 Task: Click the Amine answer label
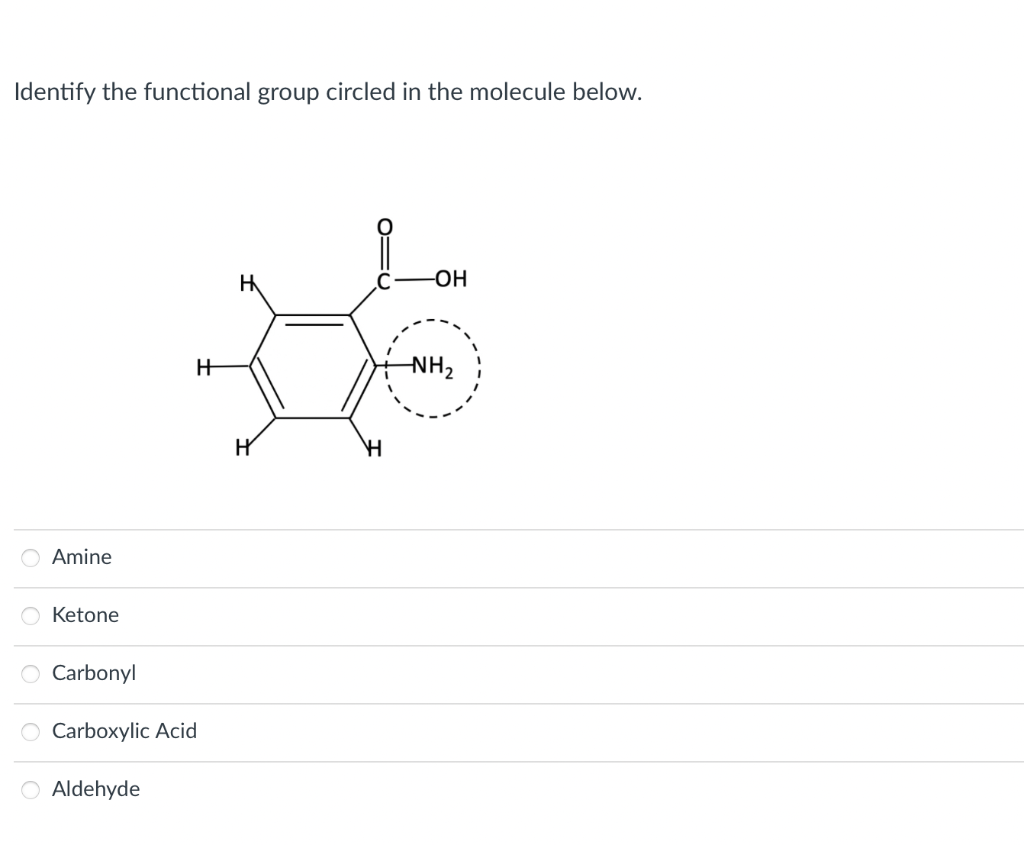81,557
